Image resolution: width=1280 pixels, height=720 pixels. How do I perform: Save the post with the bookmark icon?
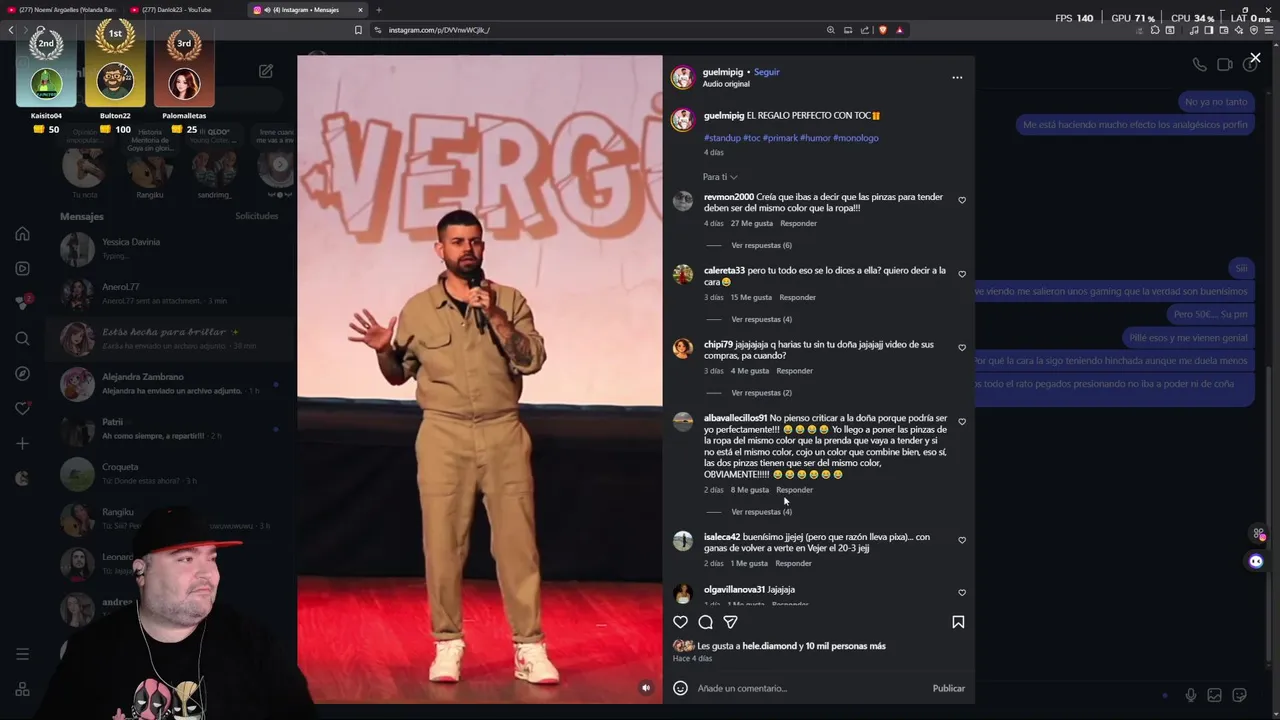point(958,622)
